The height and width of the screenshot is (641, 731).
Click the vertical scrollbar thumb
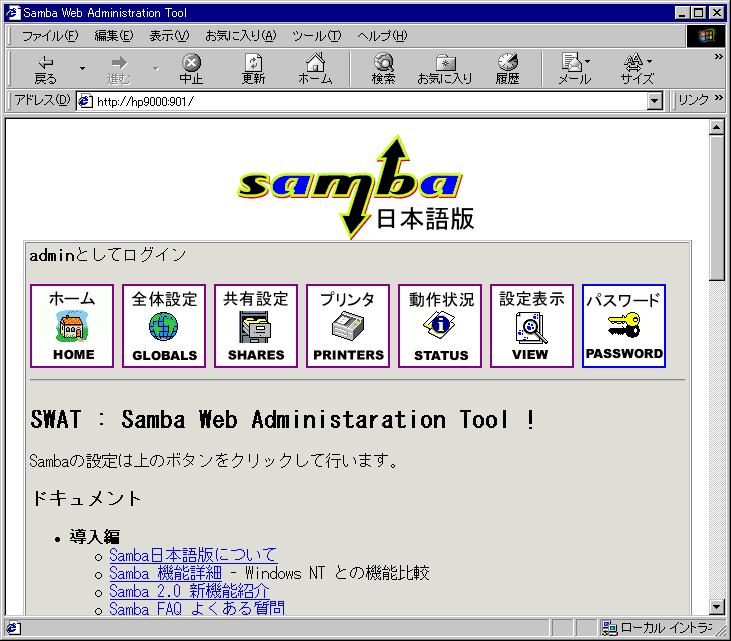716,207
